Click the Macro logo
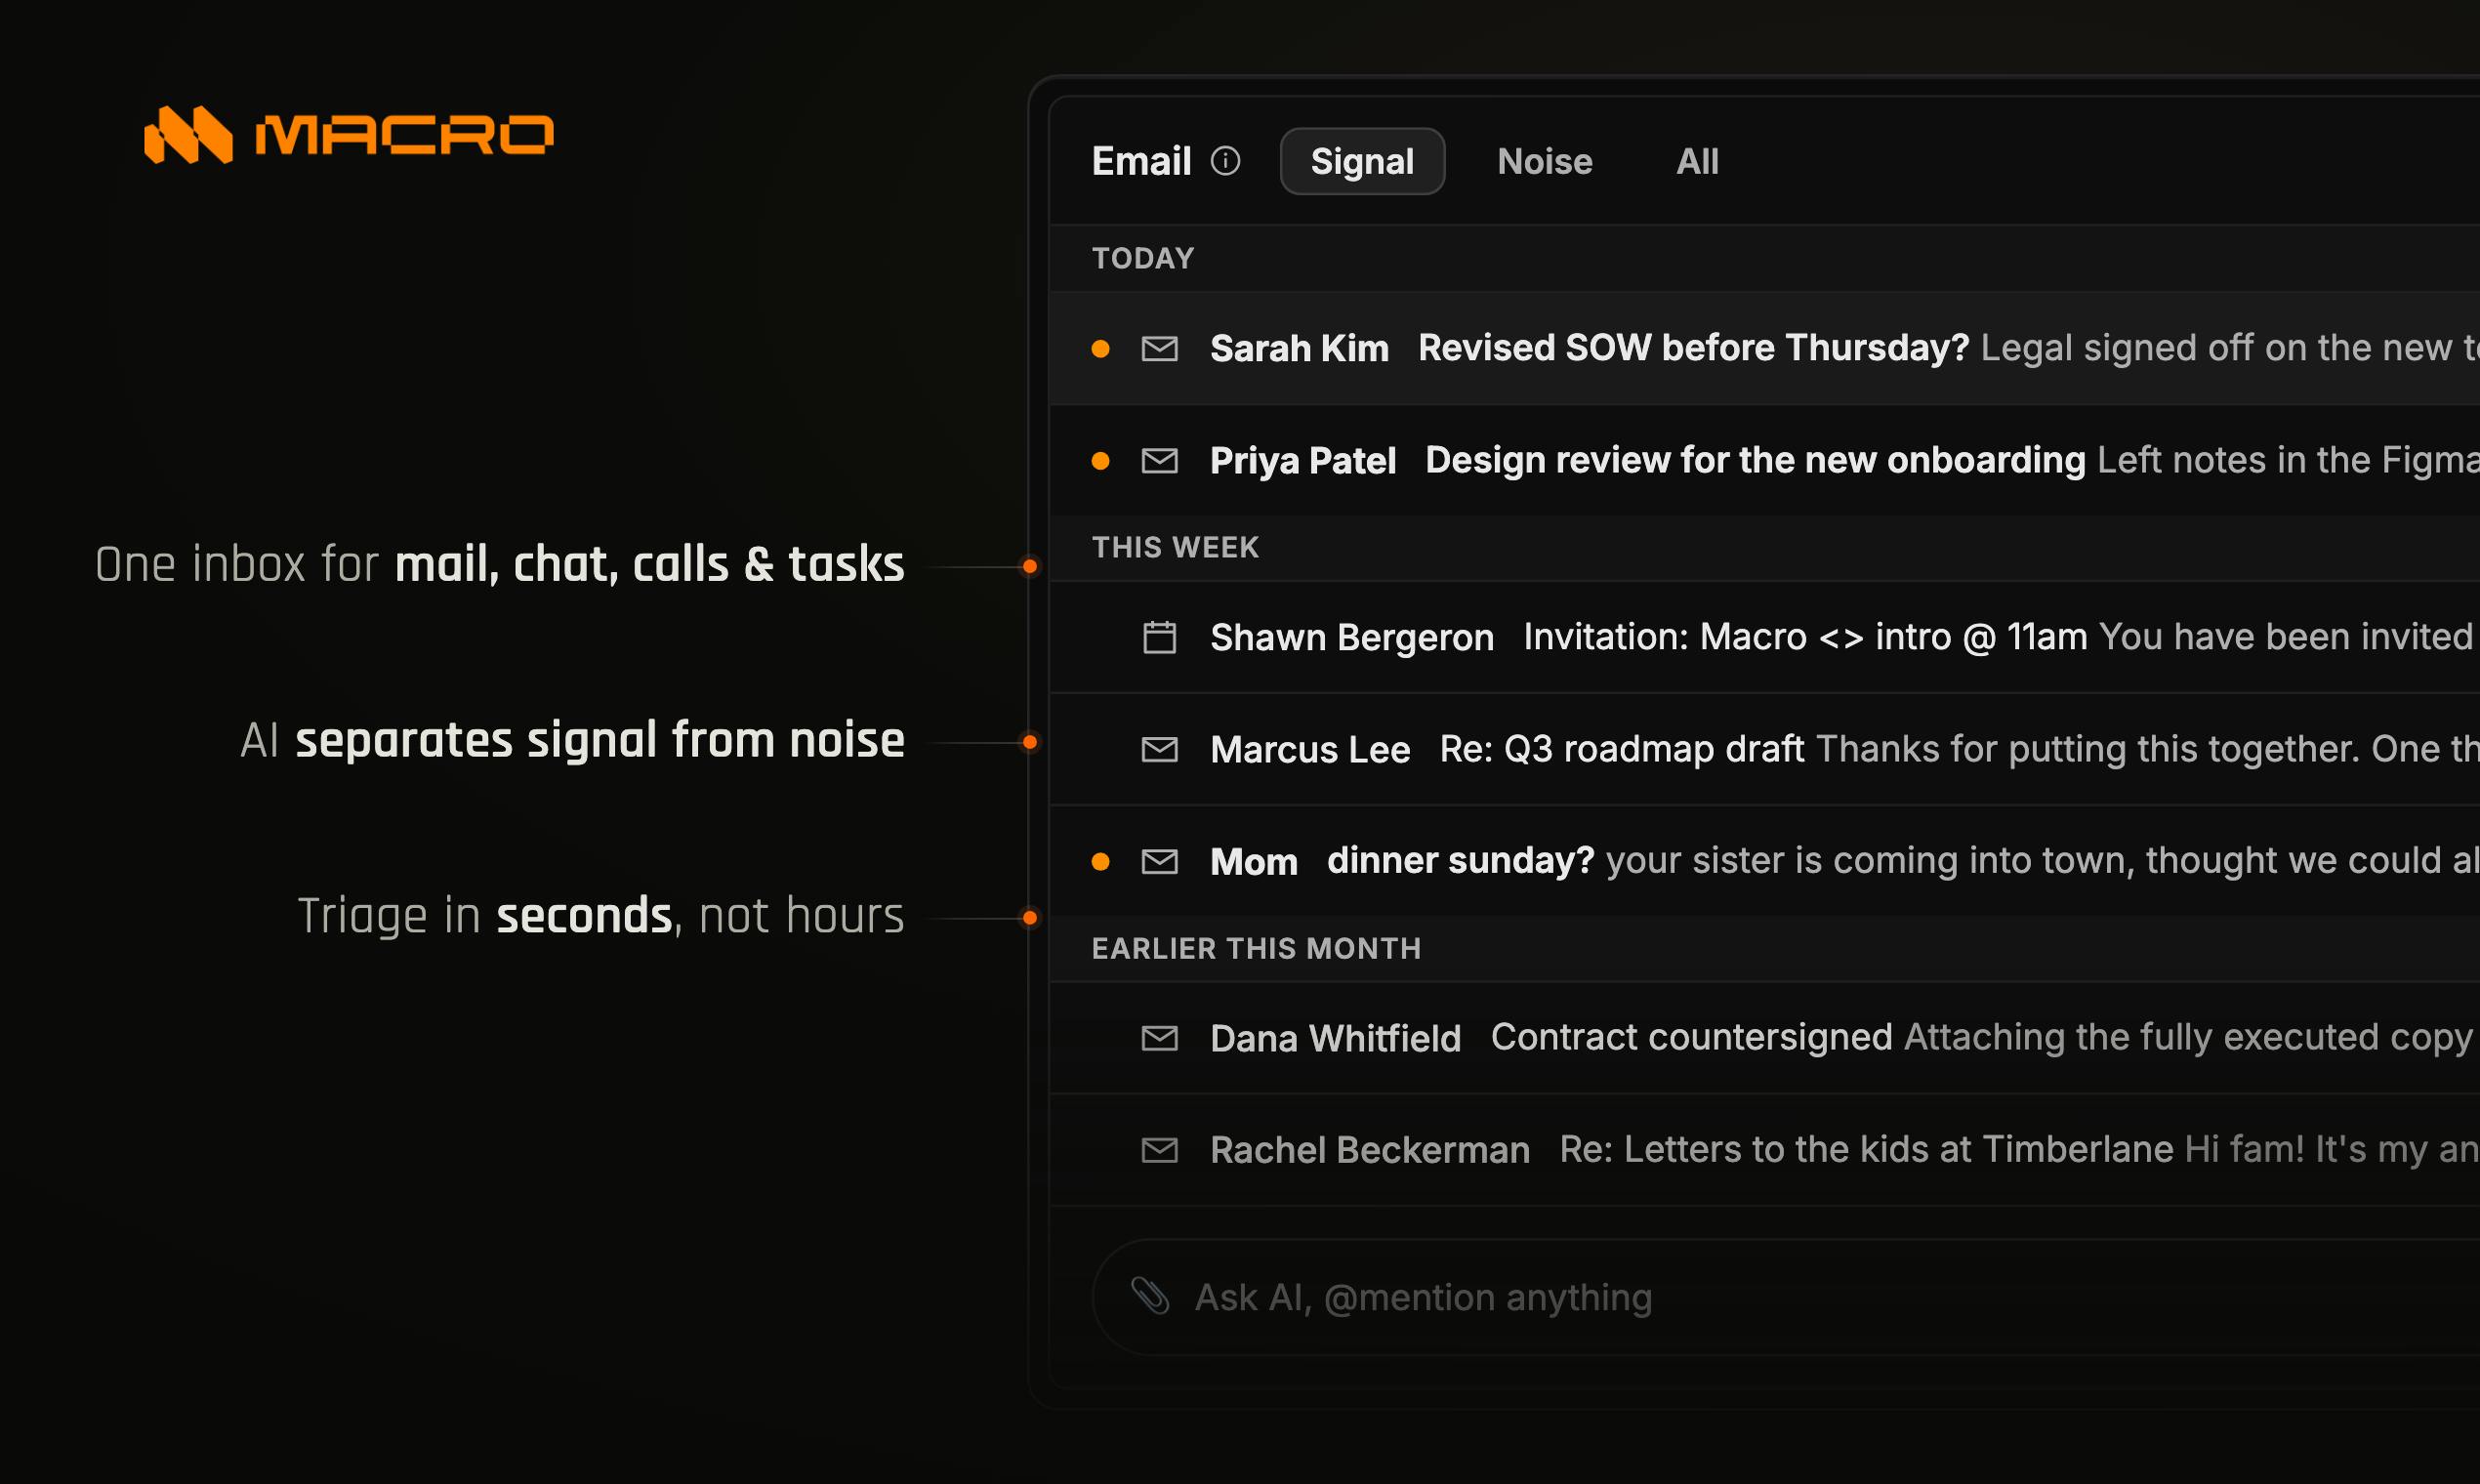2480x1484 pixels. coord(348,134)
